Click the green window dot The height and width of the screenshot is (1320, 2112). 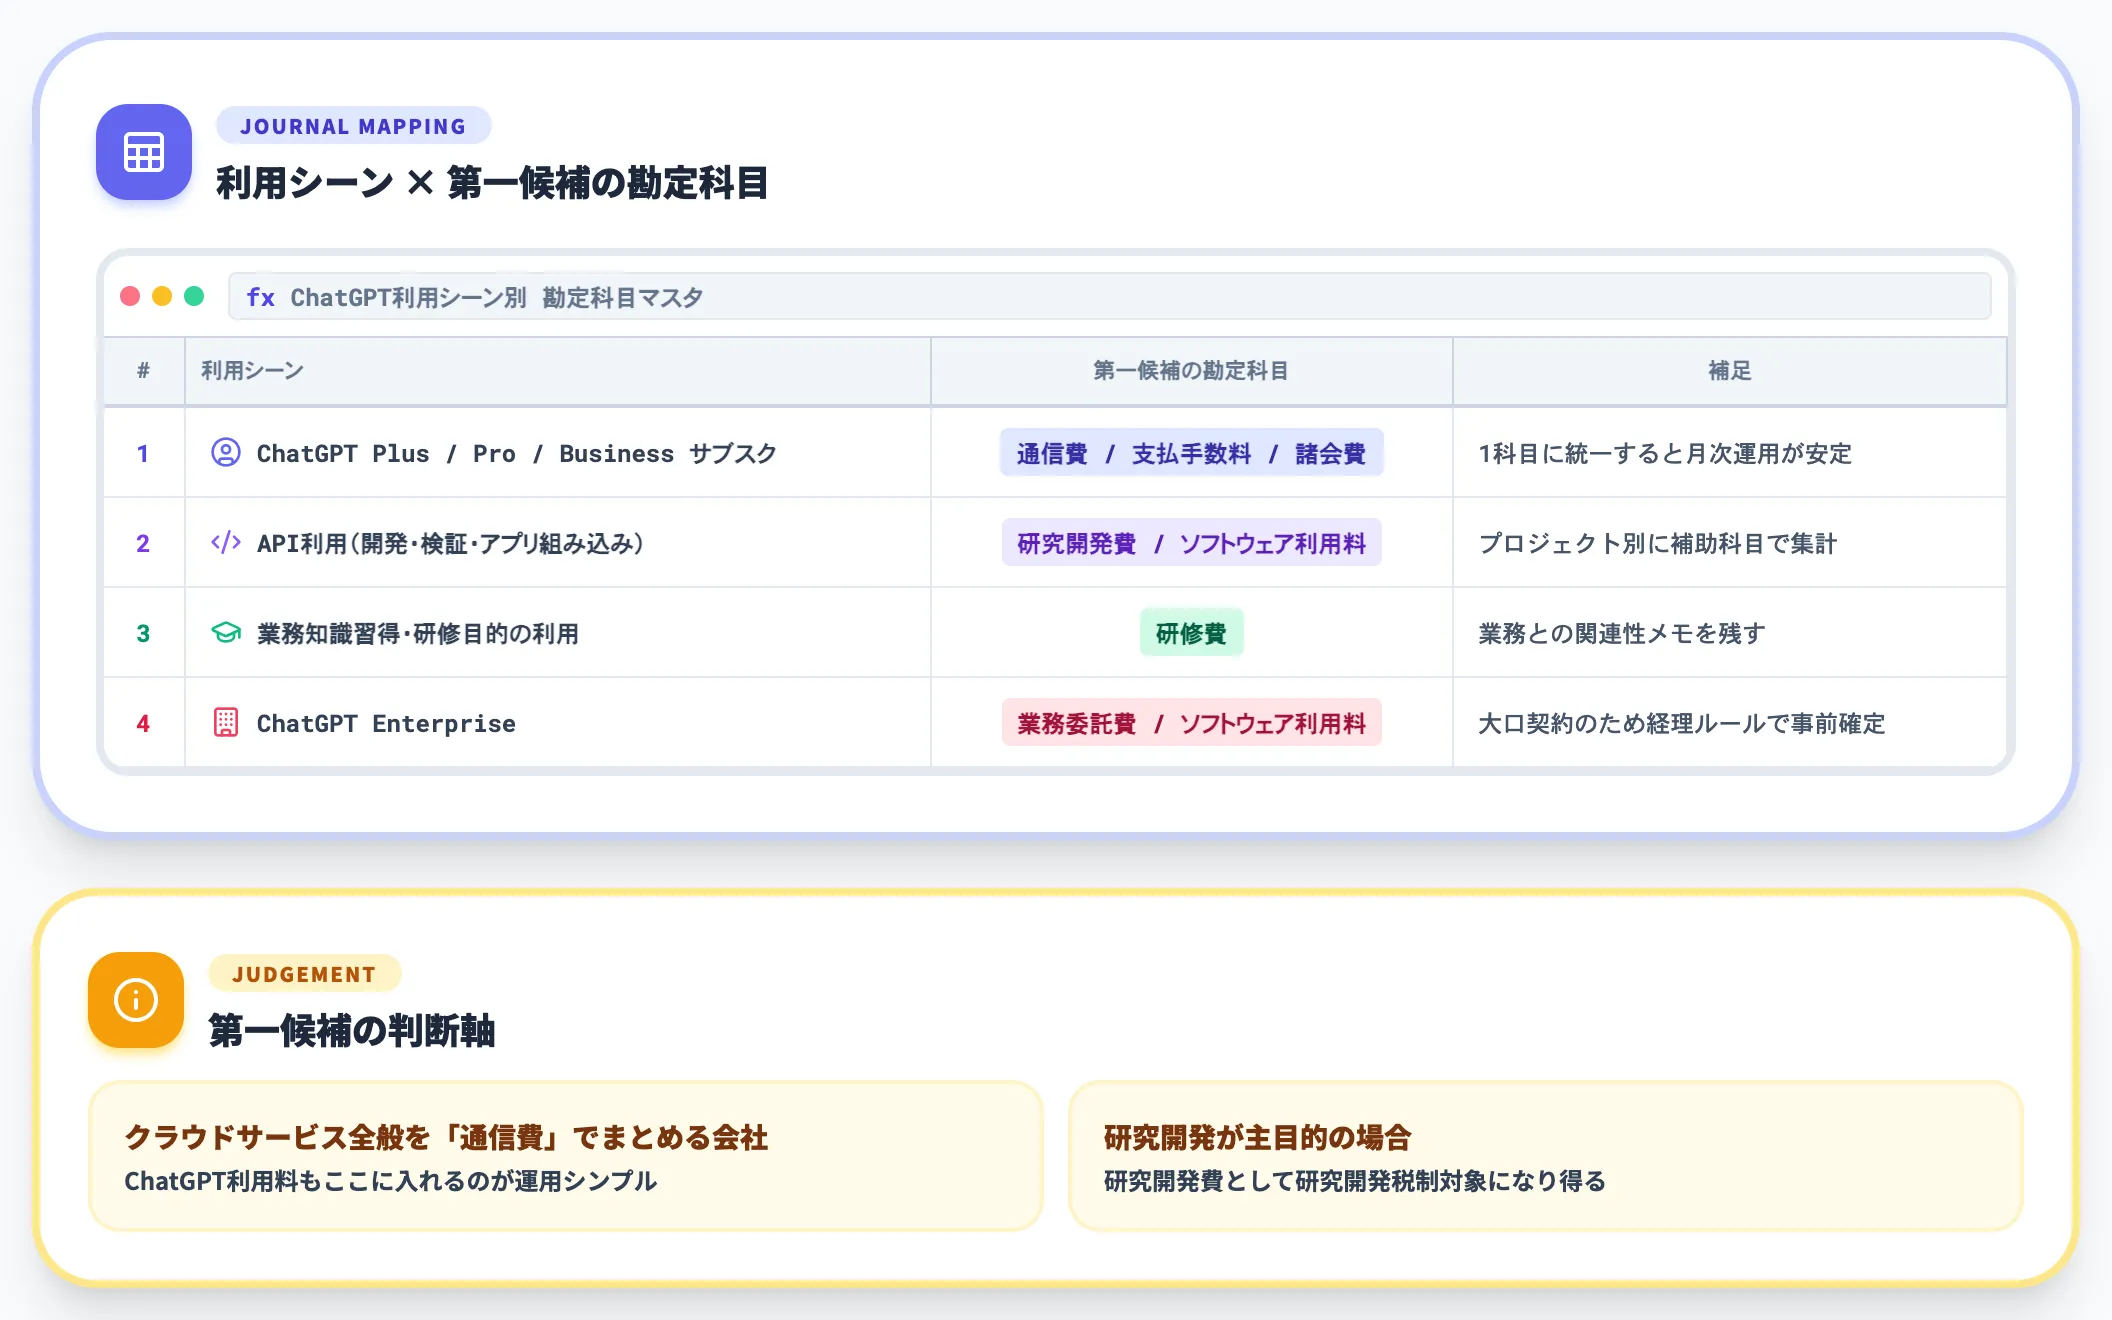tap(194, 297)
